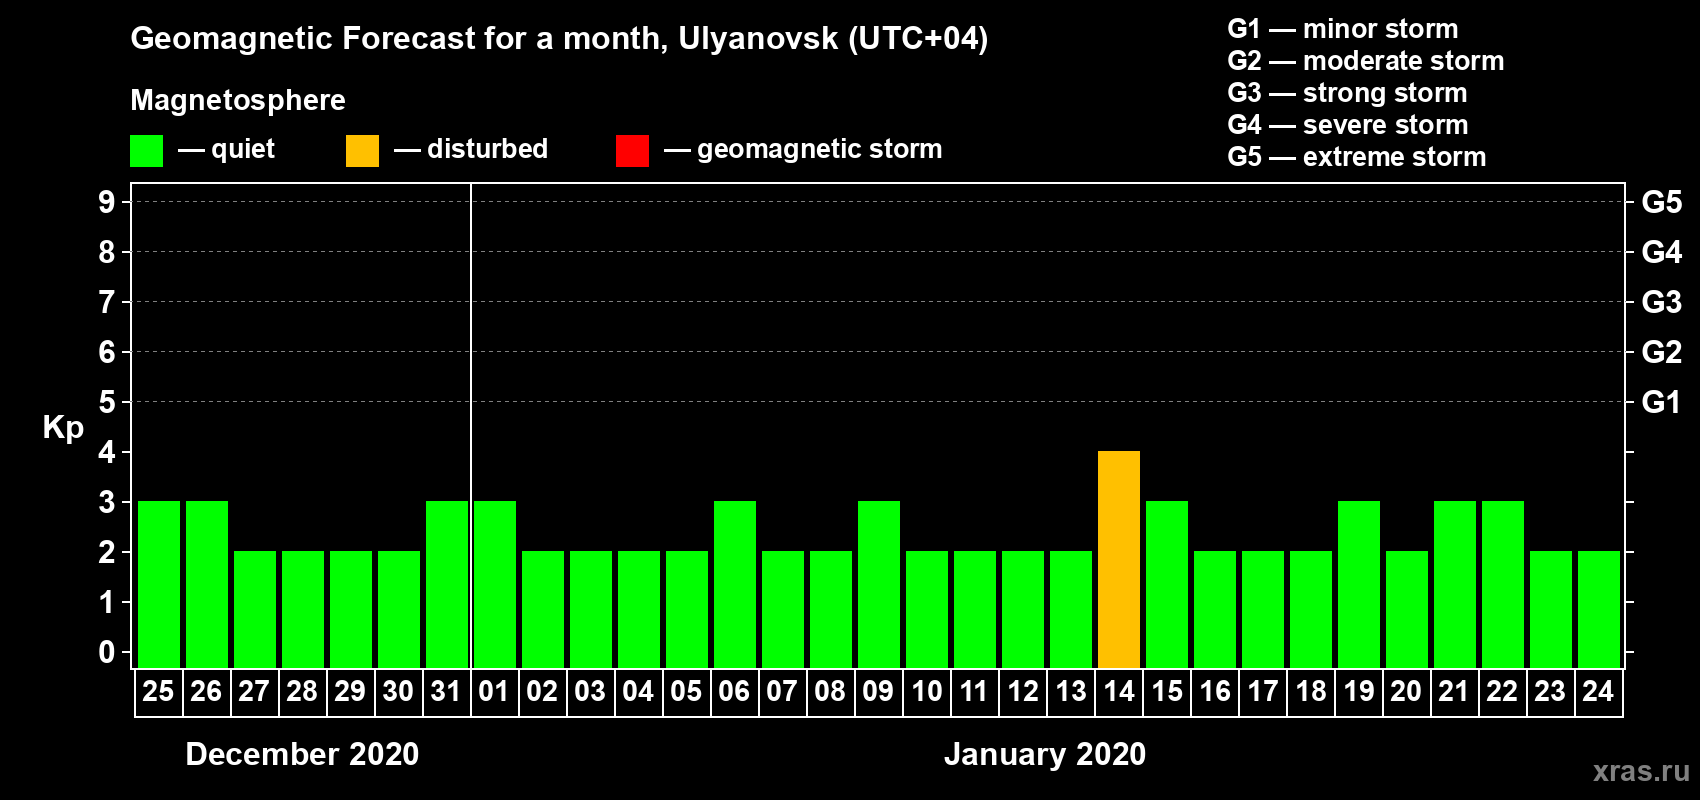The height and width of the screenshot is (800, 1700).
Task: Click the Kp axis value 5
Action: 106,402
